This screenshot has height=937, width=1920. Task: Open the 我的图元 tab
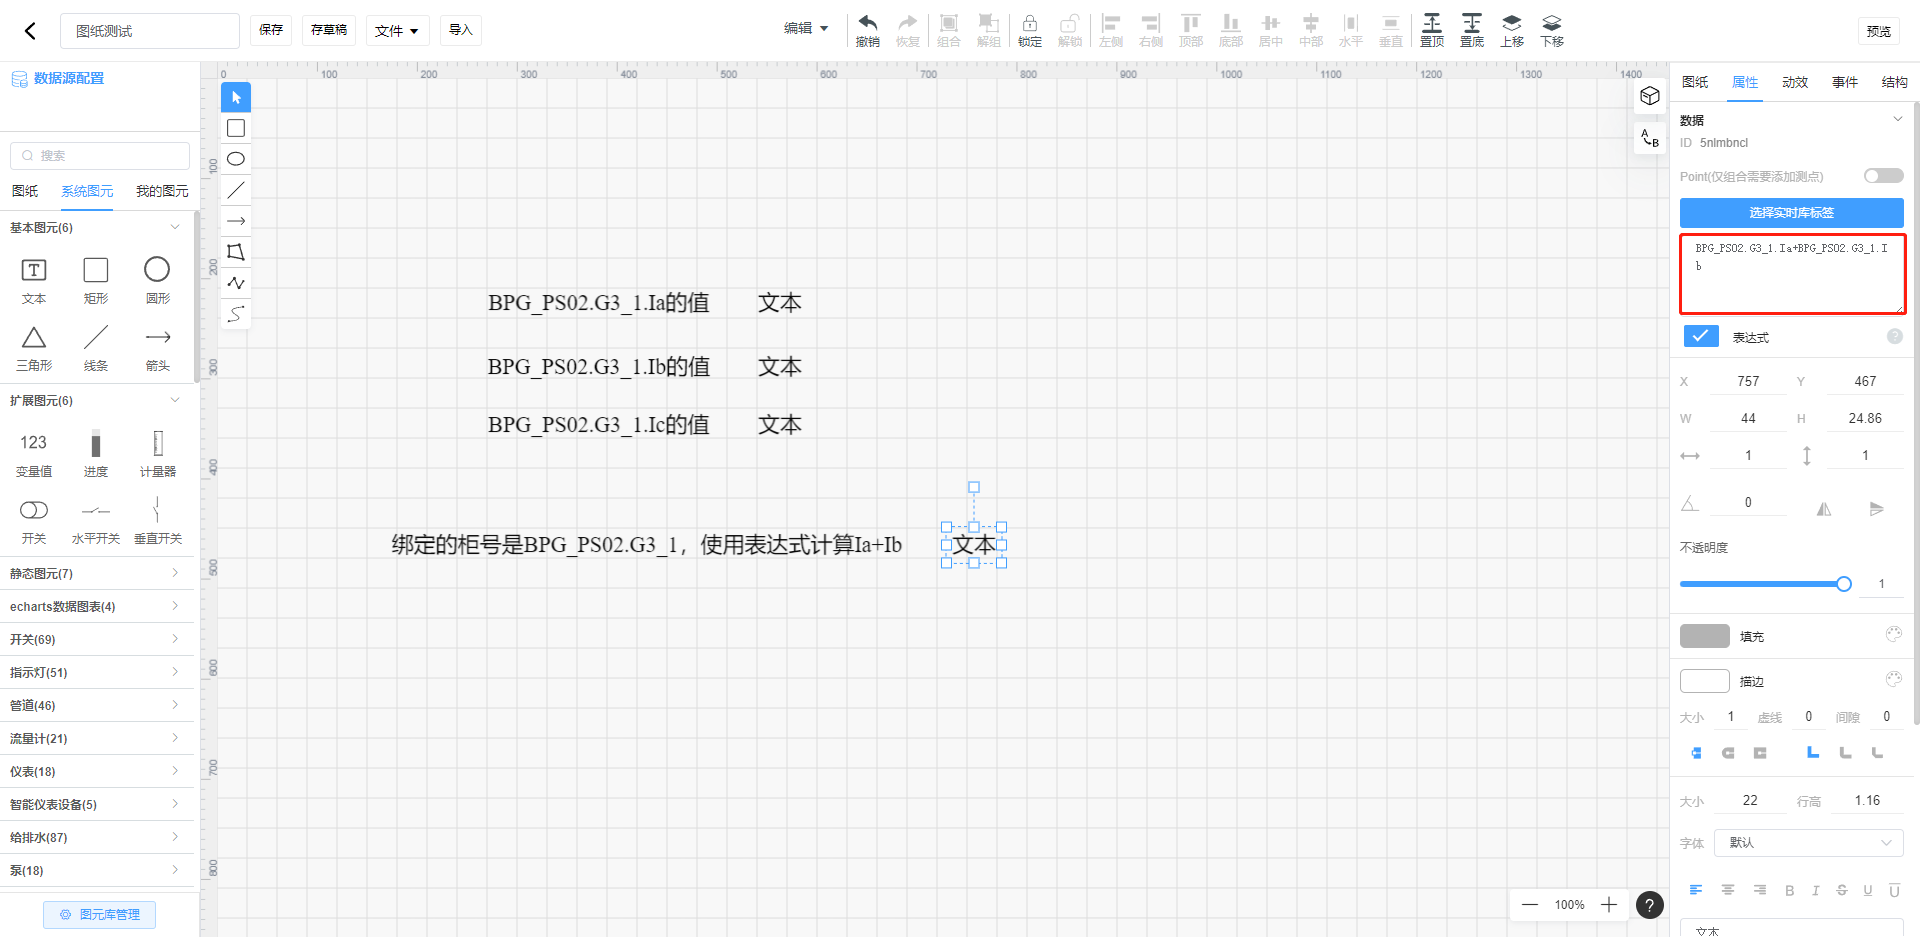(162, 191)
